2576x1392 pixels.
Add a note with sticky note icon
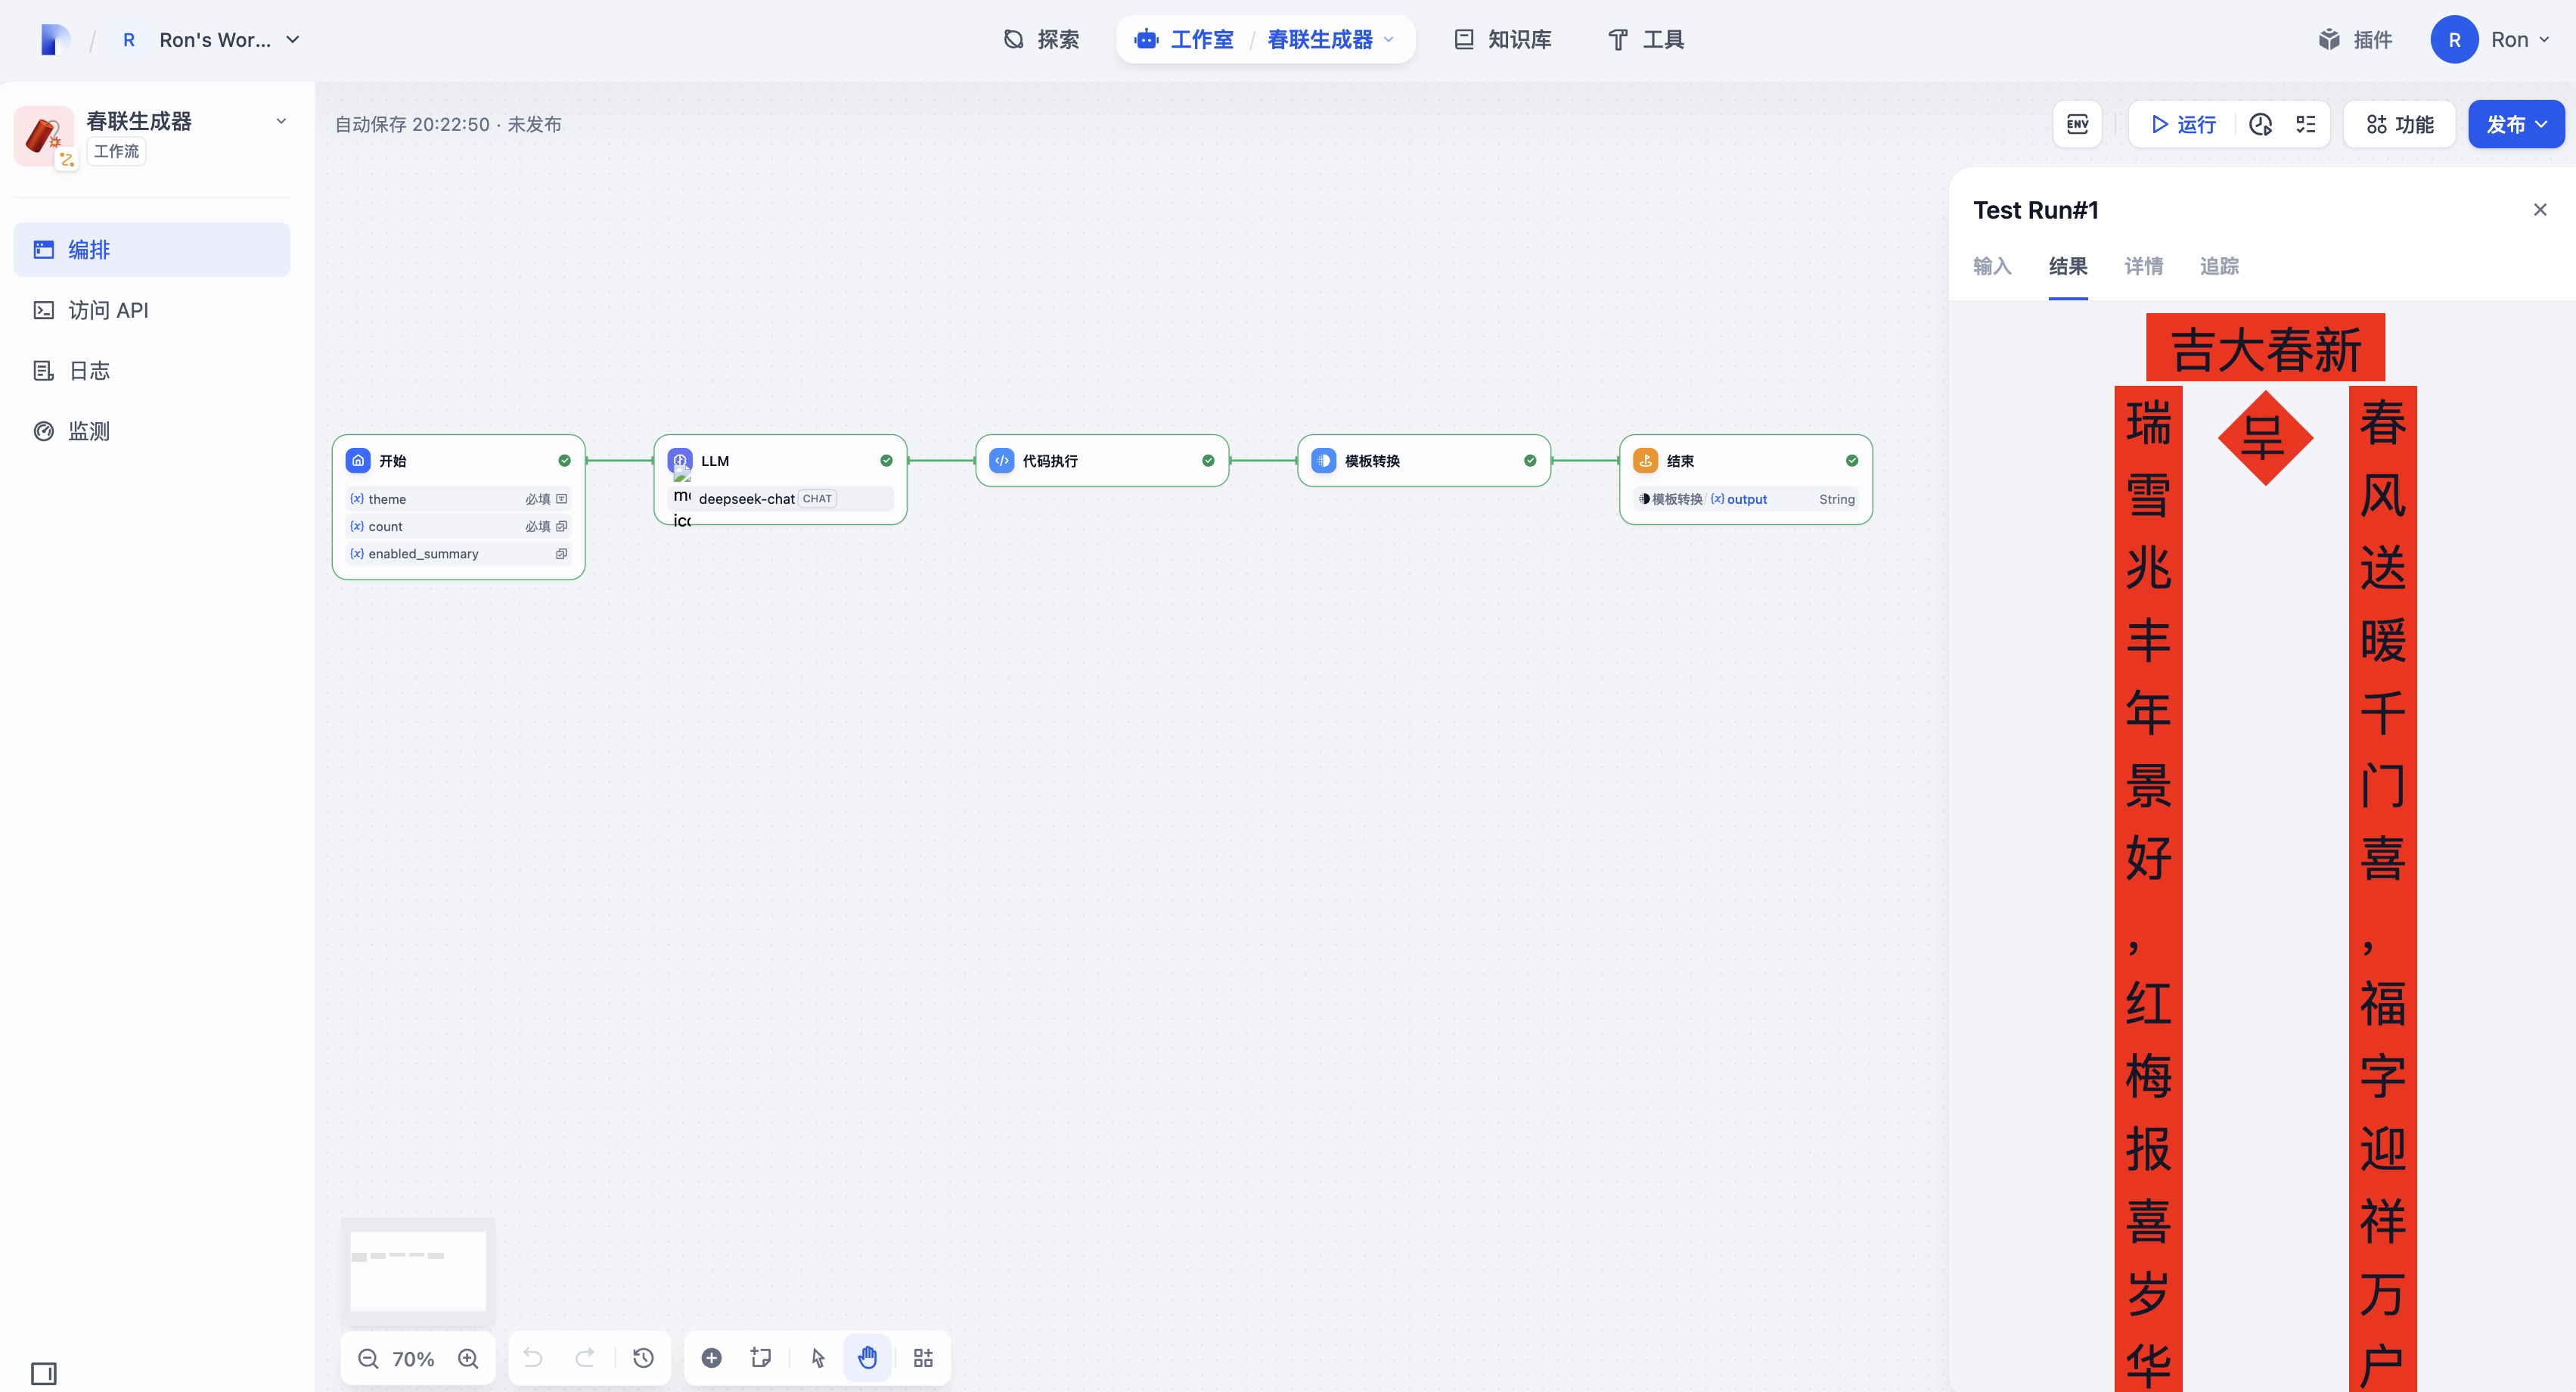tap(761, 1357)
